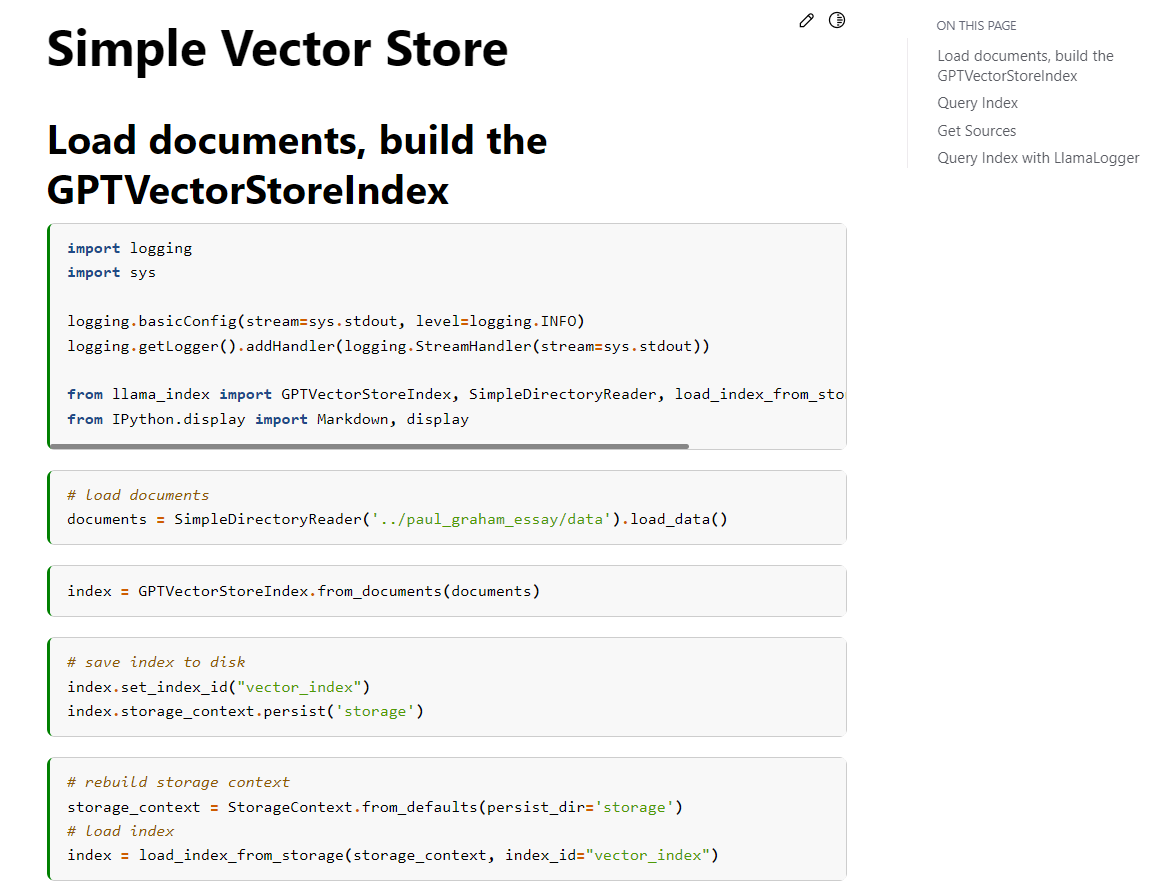Click the '# save index to disk' comment

(156, 662)
